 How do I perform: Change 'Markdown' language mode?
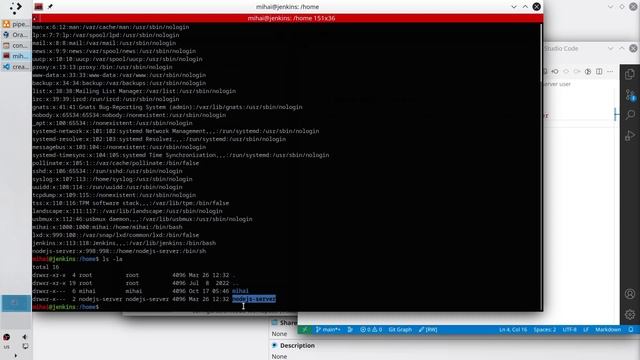coord(608,330)
